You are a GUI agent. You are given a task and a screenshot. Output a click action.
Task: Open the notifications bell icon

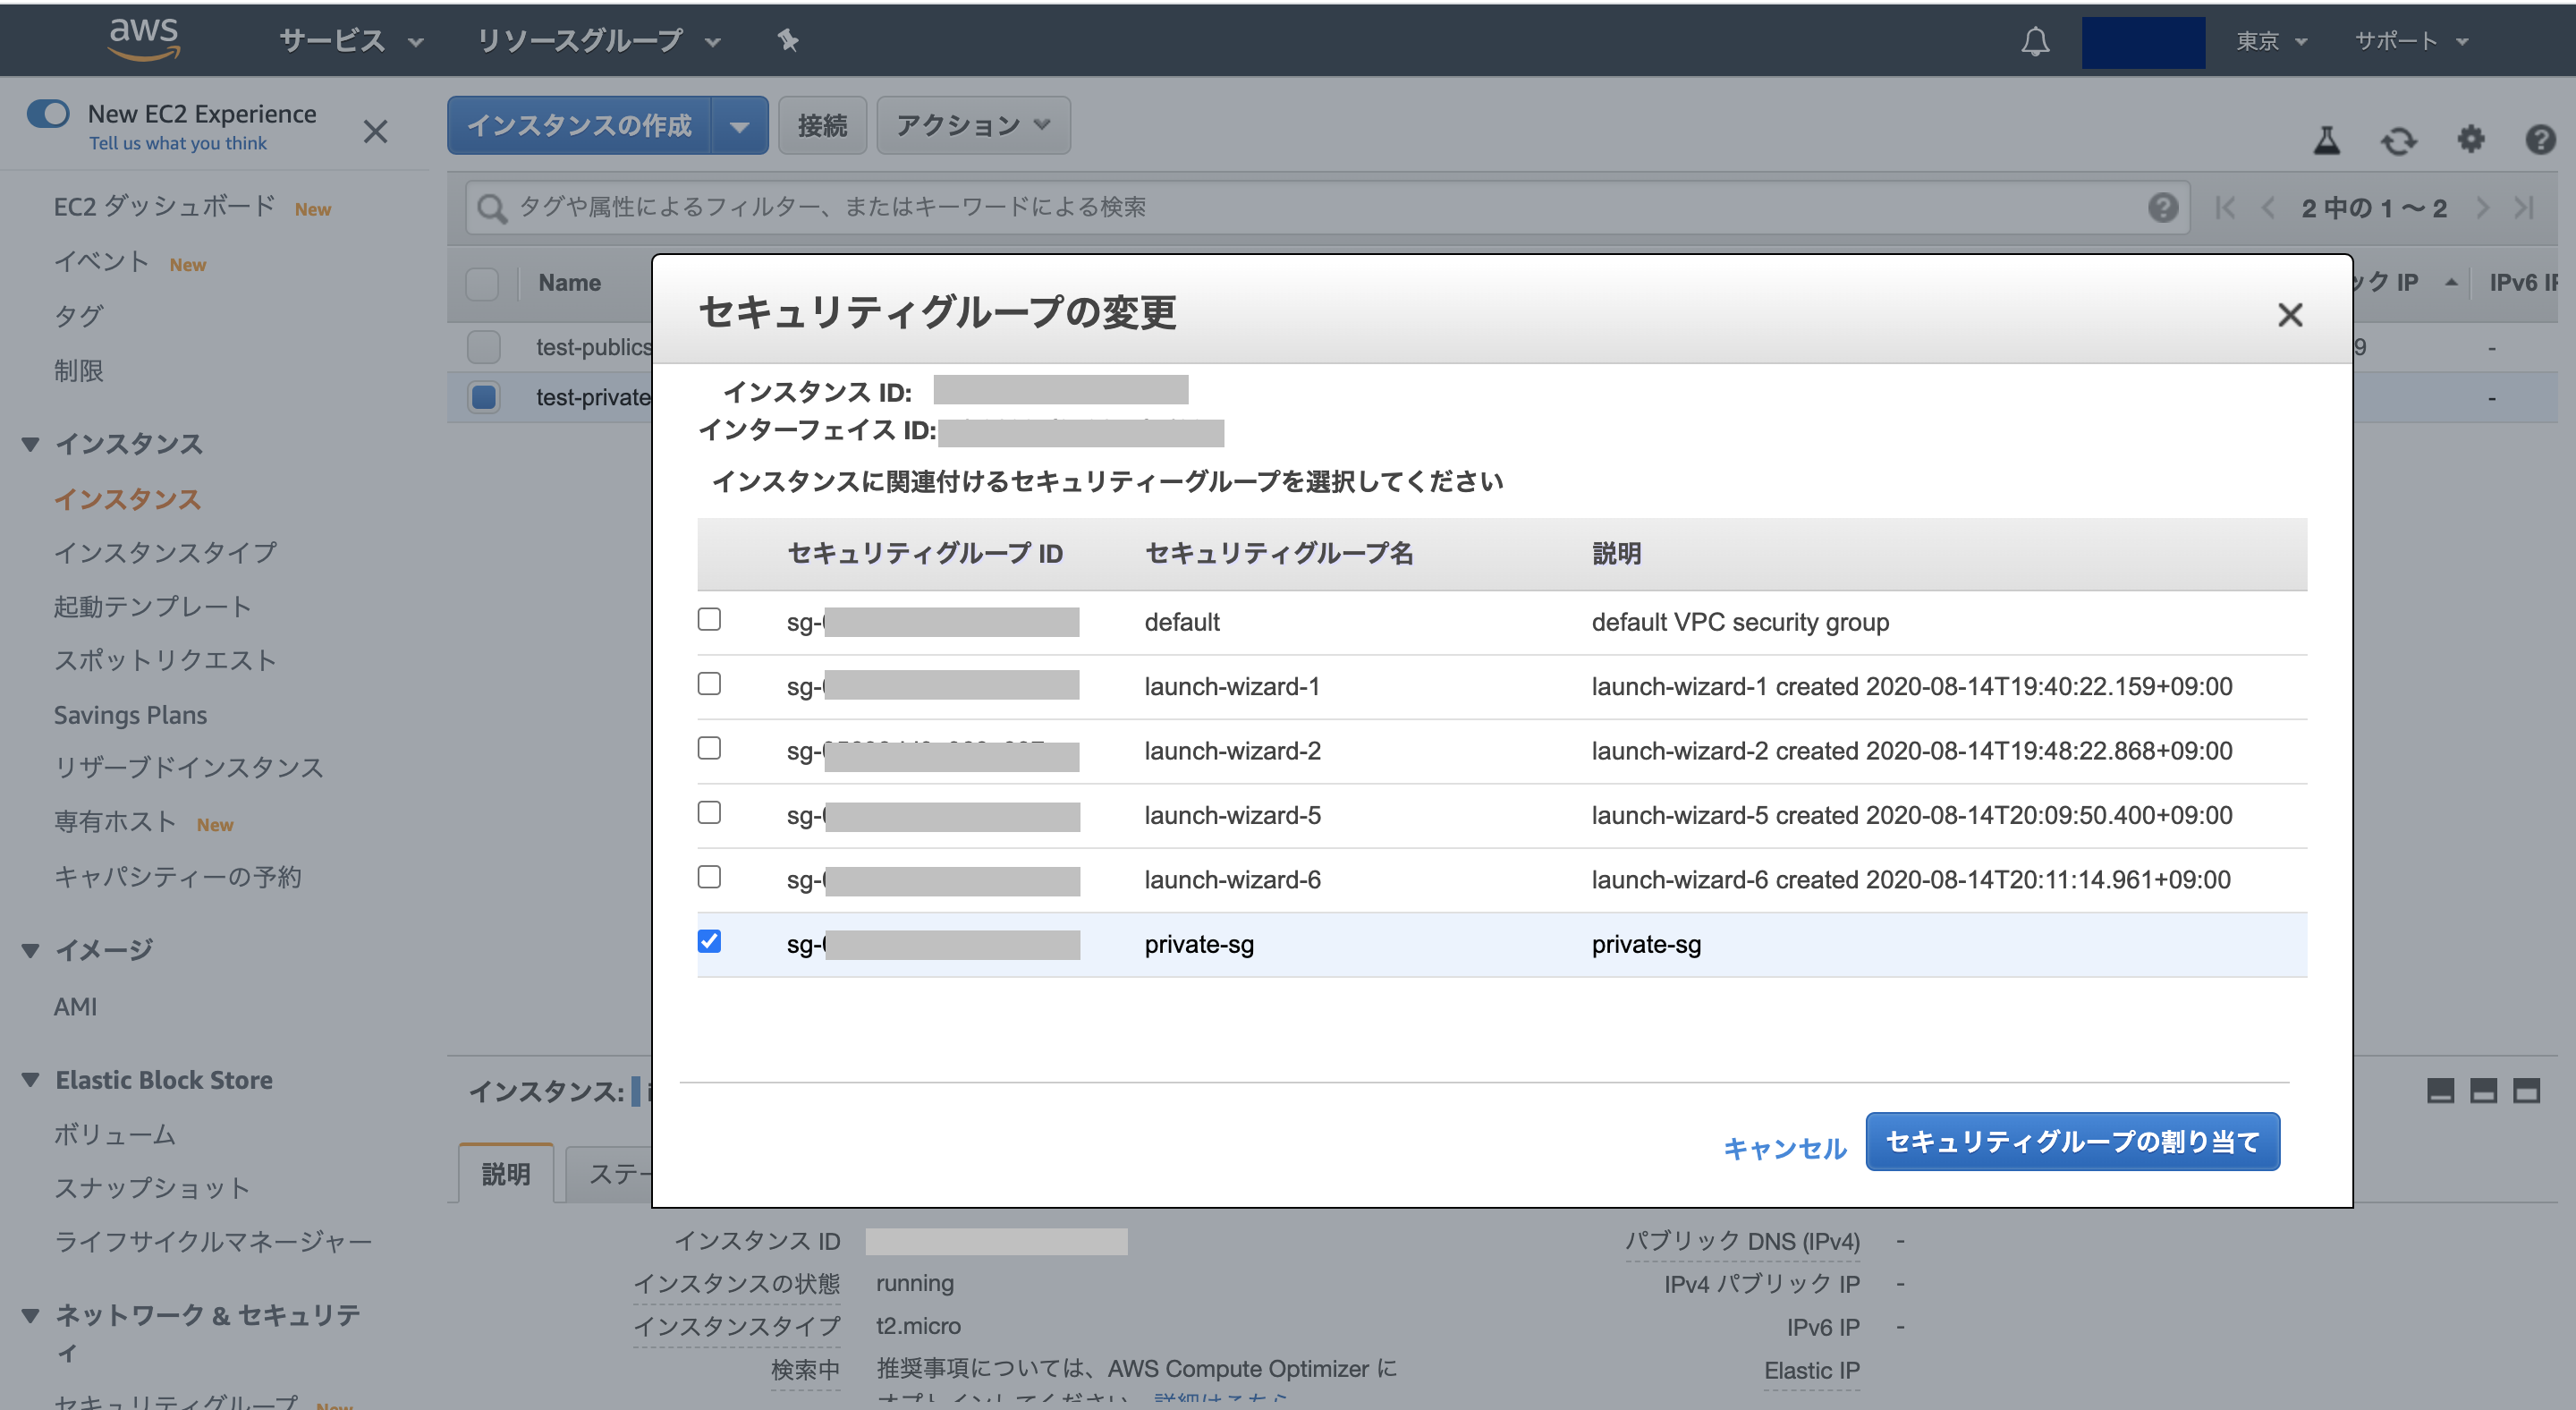2035,41
